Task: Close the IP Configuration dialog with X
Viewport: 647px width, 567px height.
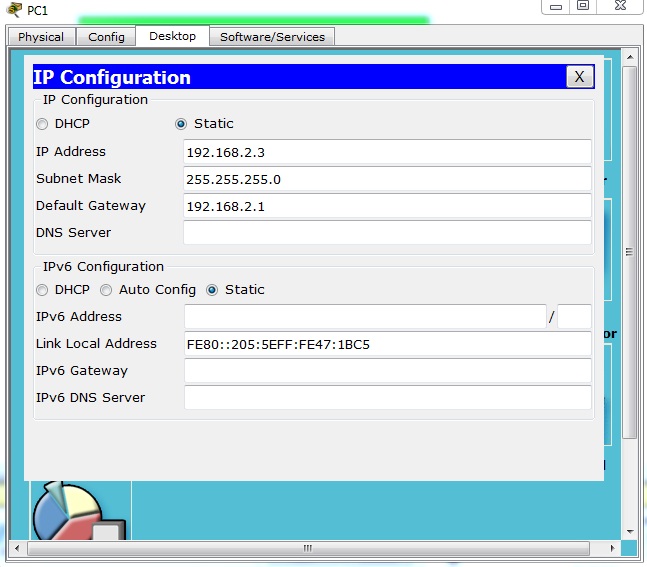Action: click(x=579, y=77)
